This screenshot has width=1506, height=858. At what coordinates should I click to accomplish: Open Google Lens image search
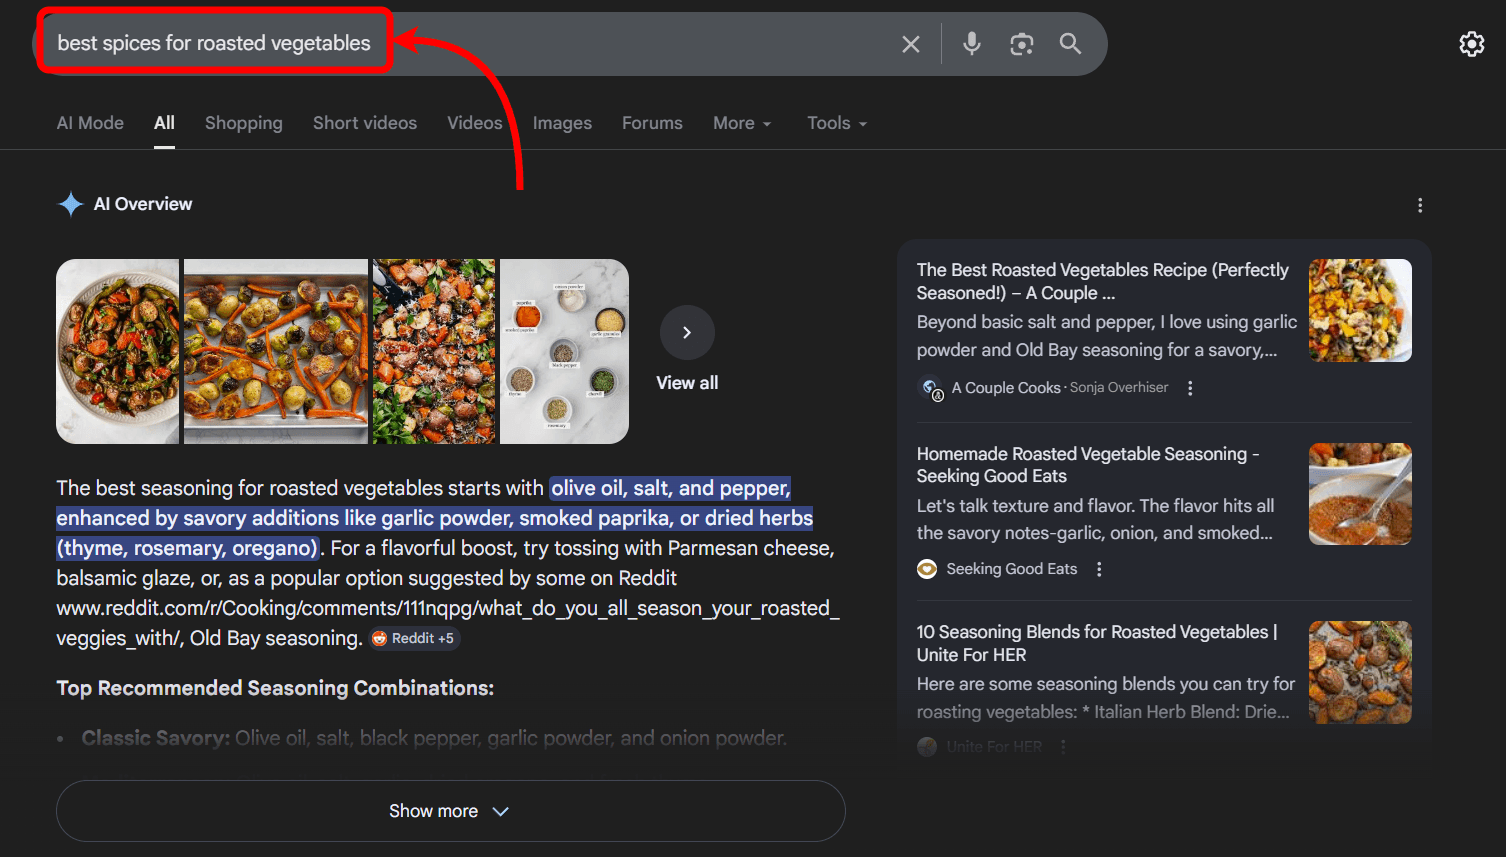point(1021,43)
